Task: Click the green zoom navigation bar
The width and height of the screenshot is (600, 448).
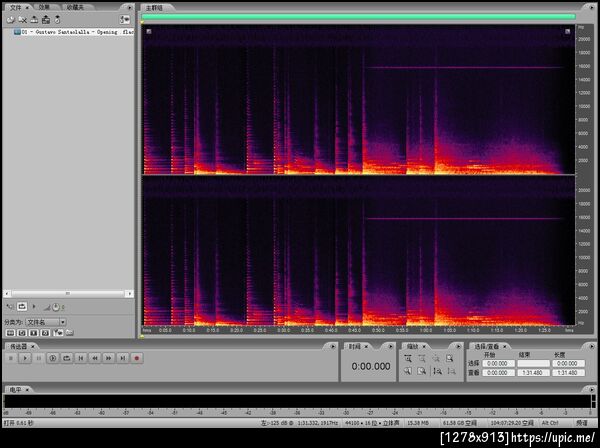Action: pos(359,16)
